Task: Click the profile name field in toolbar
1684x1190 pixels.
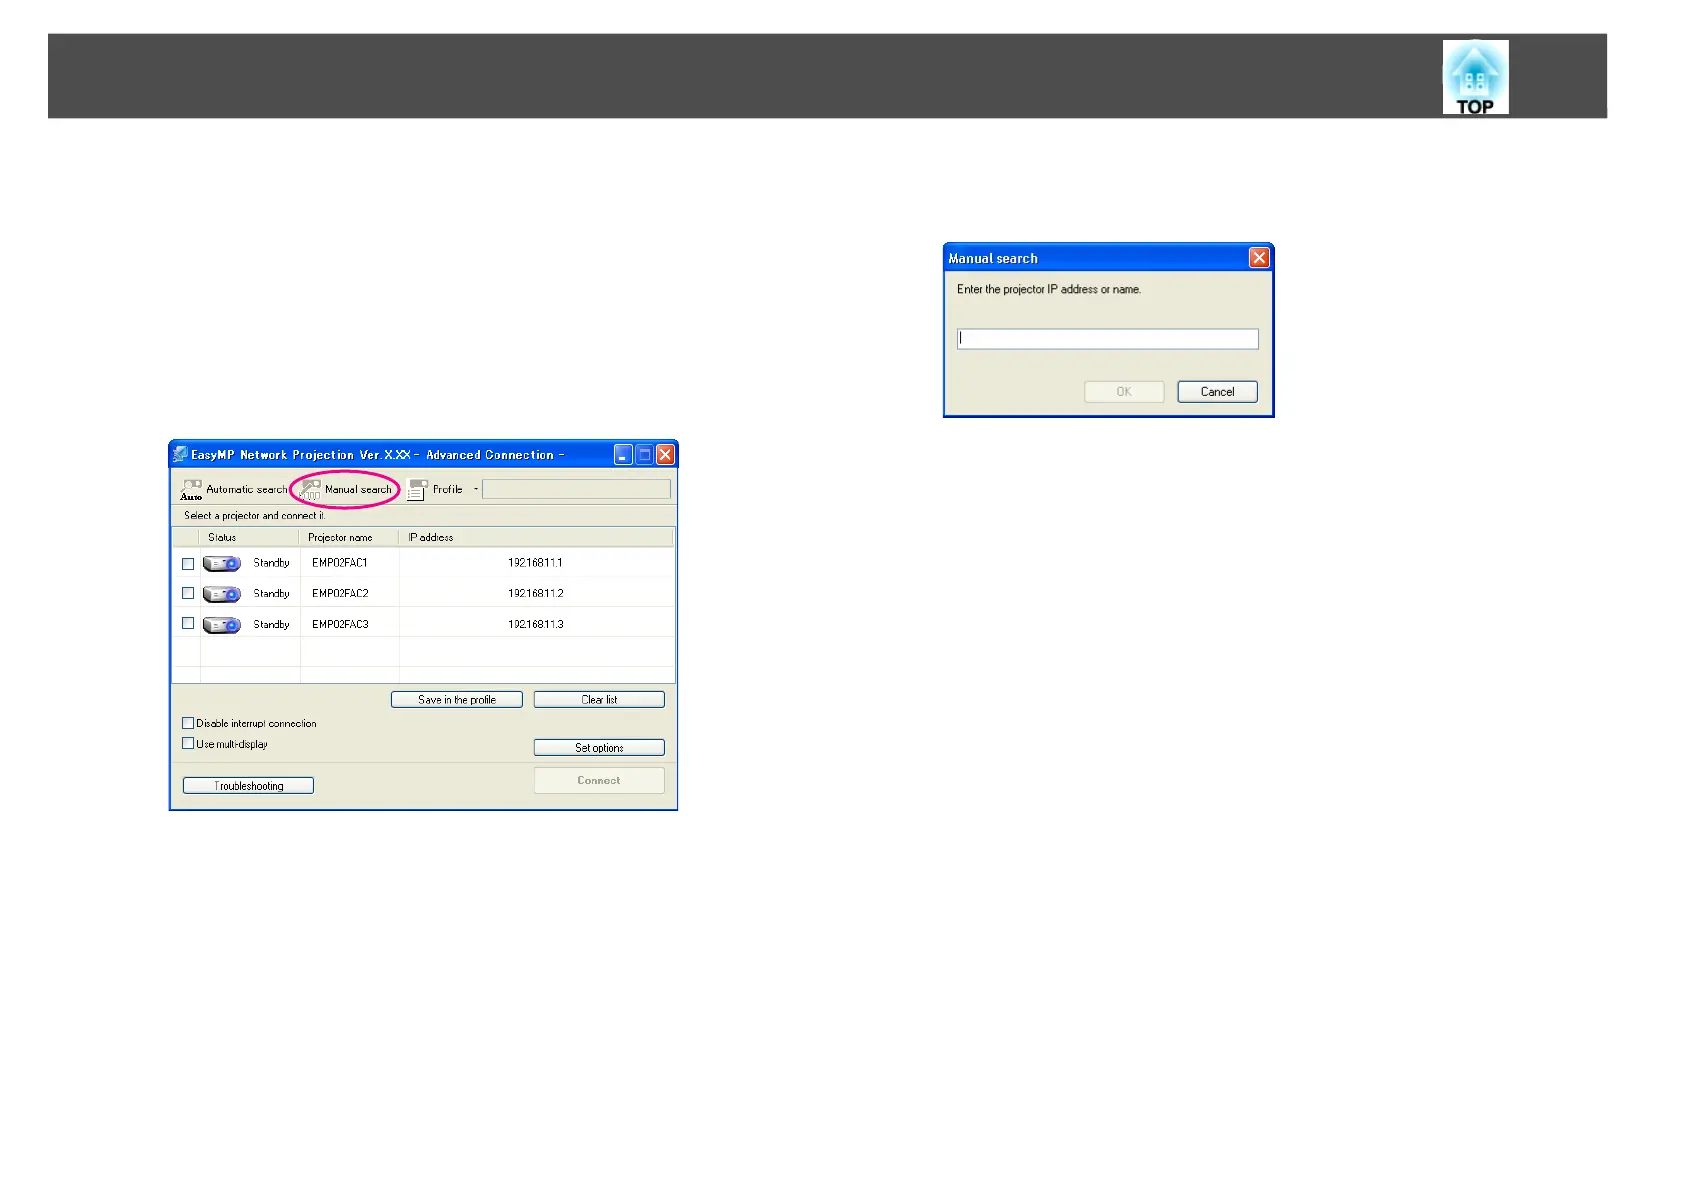Action: pyautogui.click(x=576, y=489)
